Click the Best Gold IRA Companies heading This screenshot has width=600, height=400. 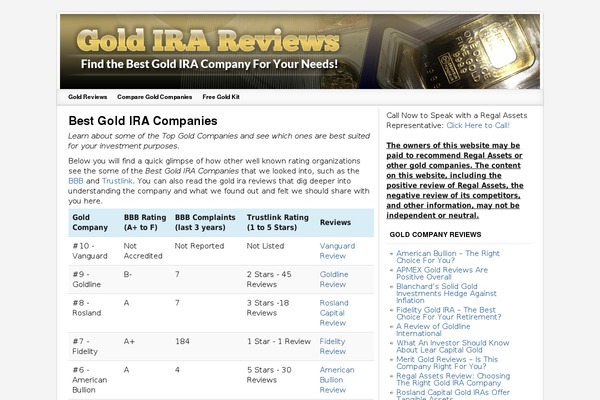pyautogui.click(x=143, y=121)
